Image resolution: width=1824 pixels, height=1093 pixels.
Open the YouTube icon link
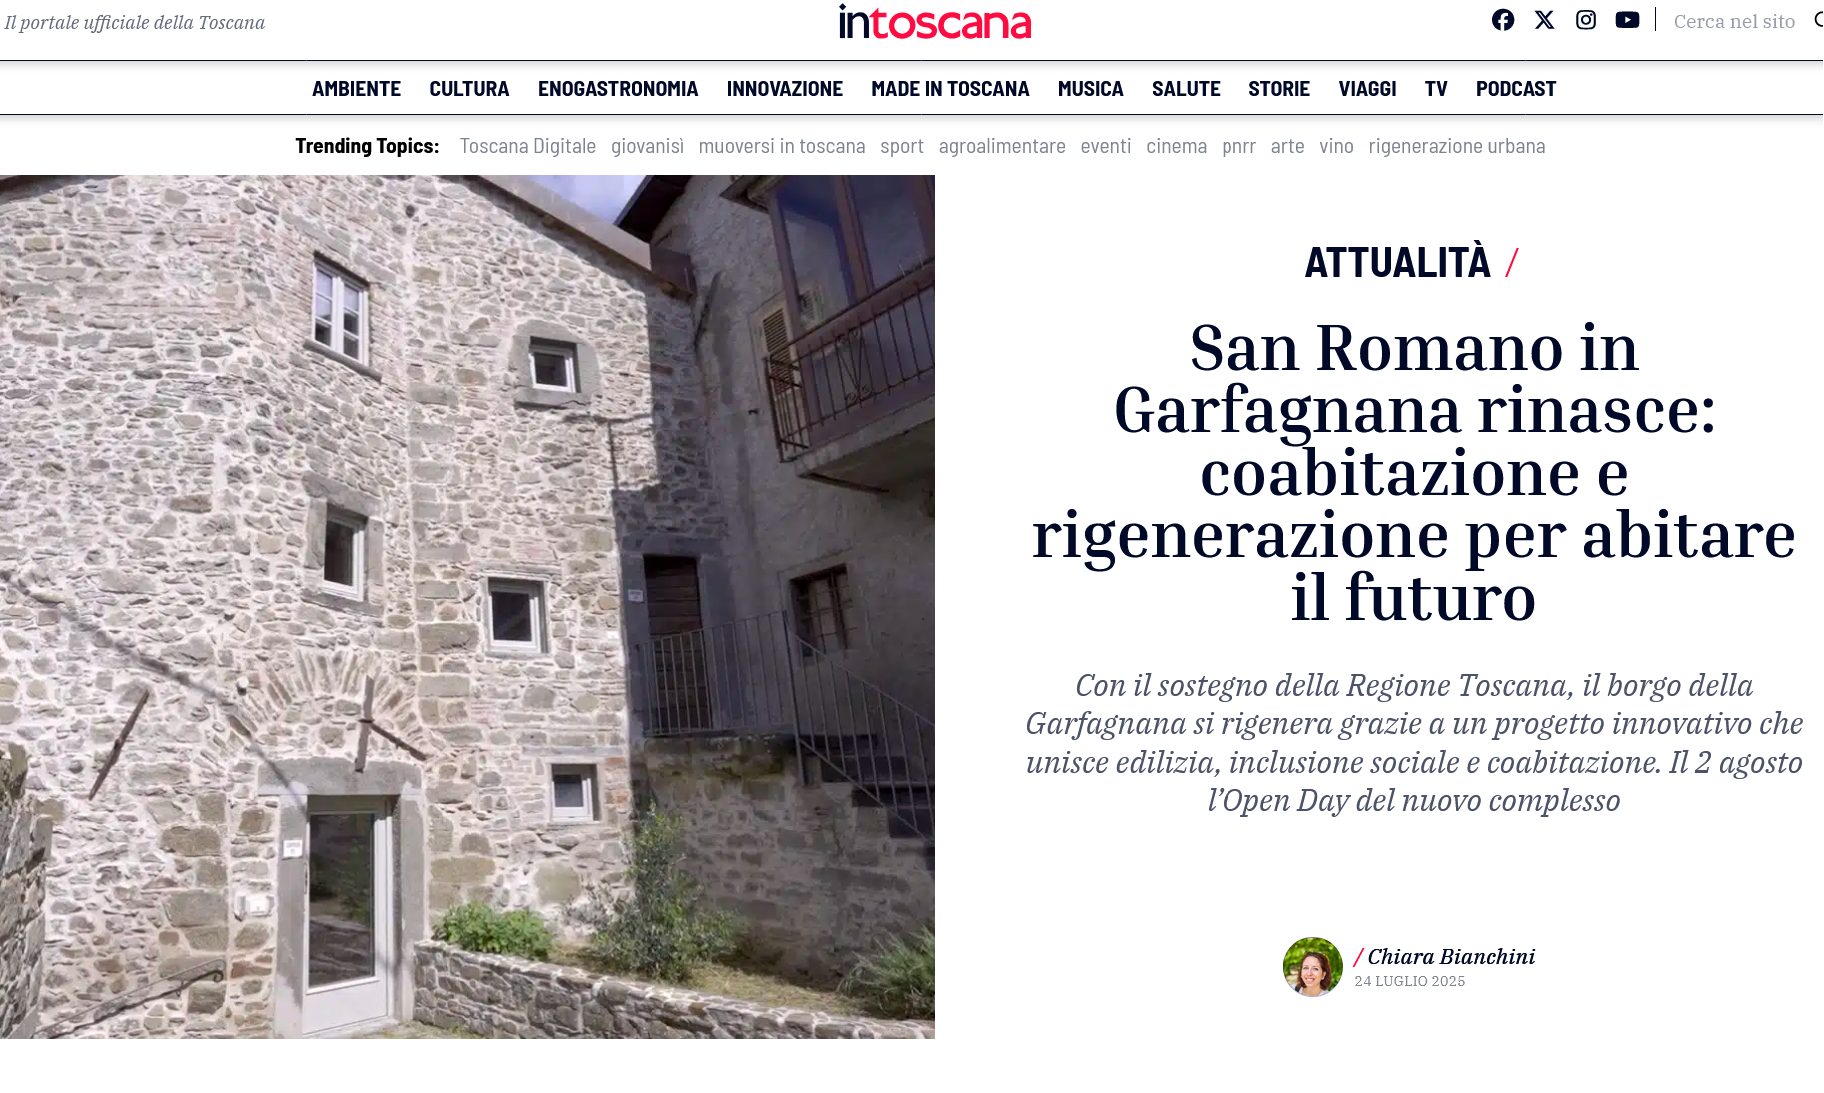tap(1628, 20)
